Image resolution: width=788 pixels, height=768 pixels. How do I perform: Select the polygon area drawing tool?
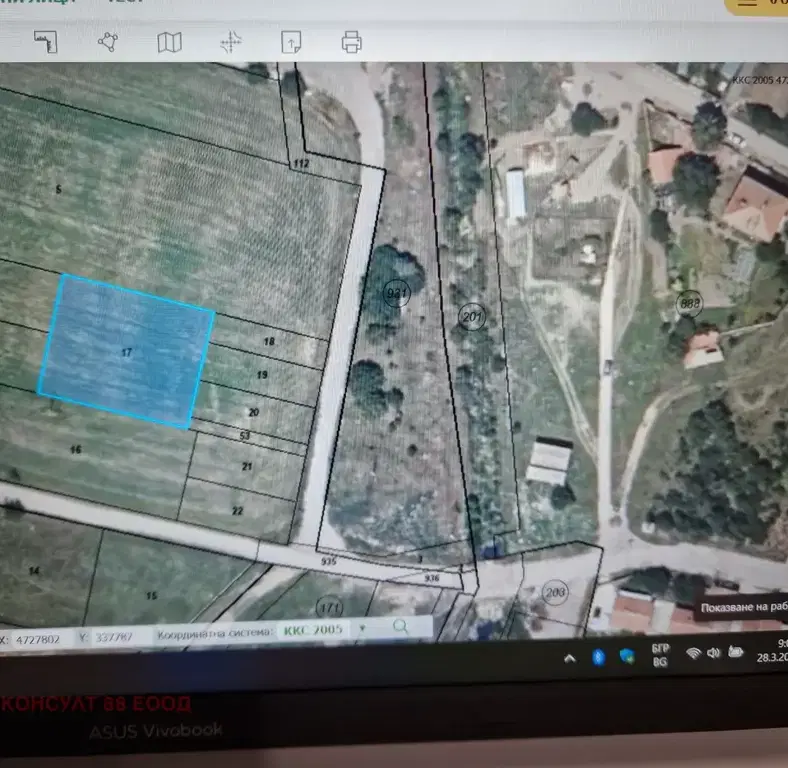pos(108,42)
